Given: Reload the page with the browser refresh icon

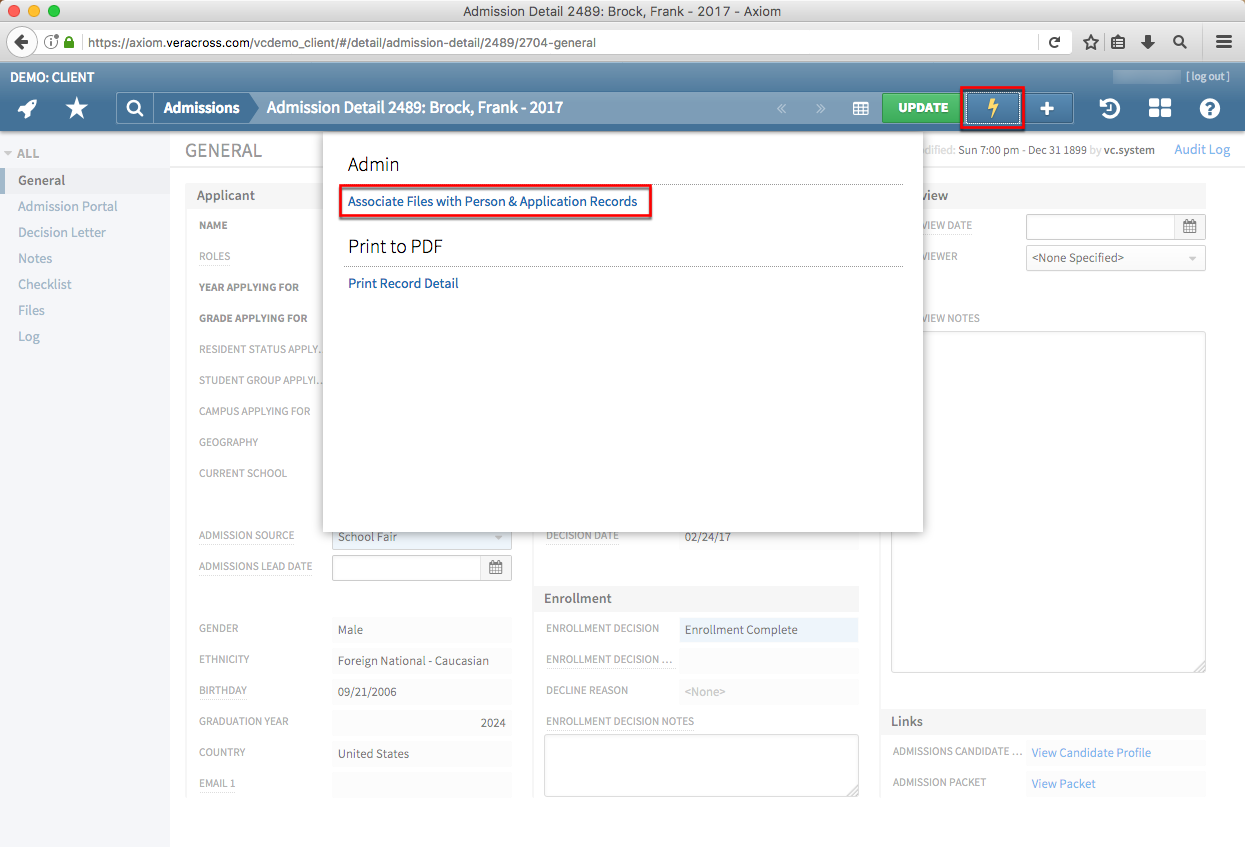Looking at the screenshot, I should 1055,42.
